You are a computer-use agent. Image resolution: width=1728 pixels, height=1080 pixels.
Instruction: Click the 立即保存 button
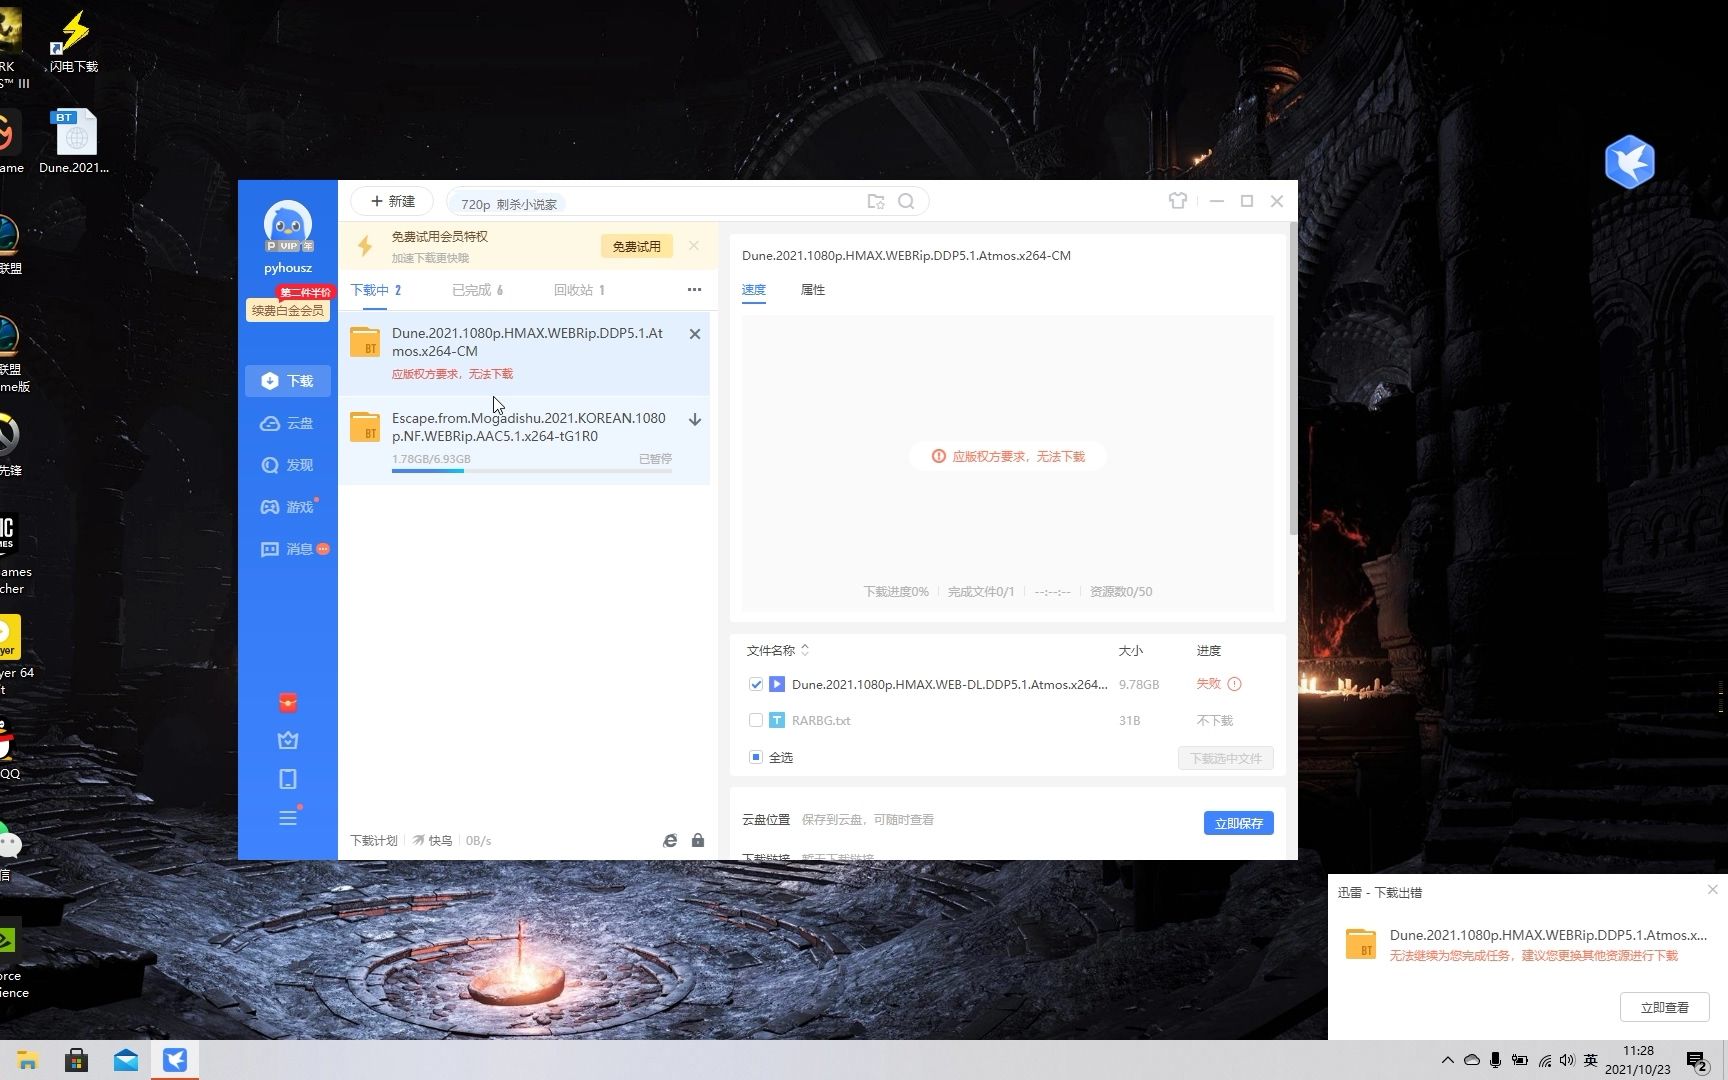tap(1238, 823)
